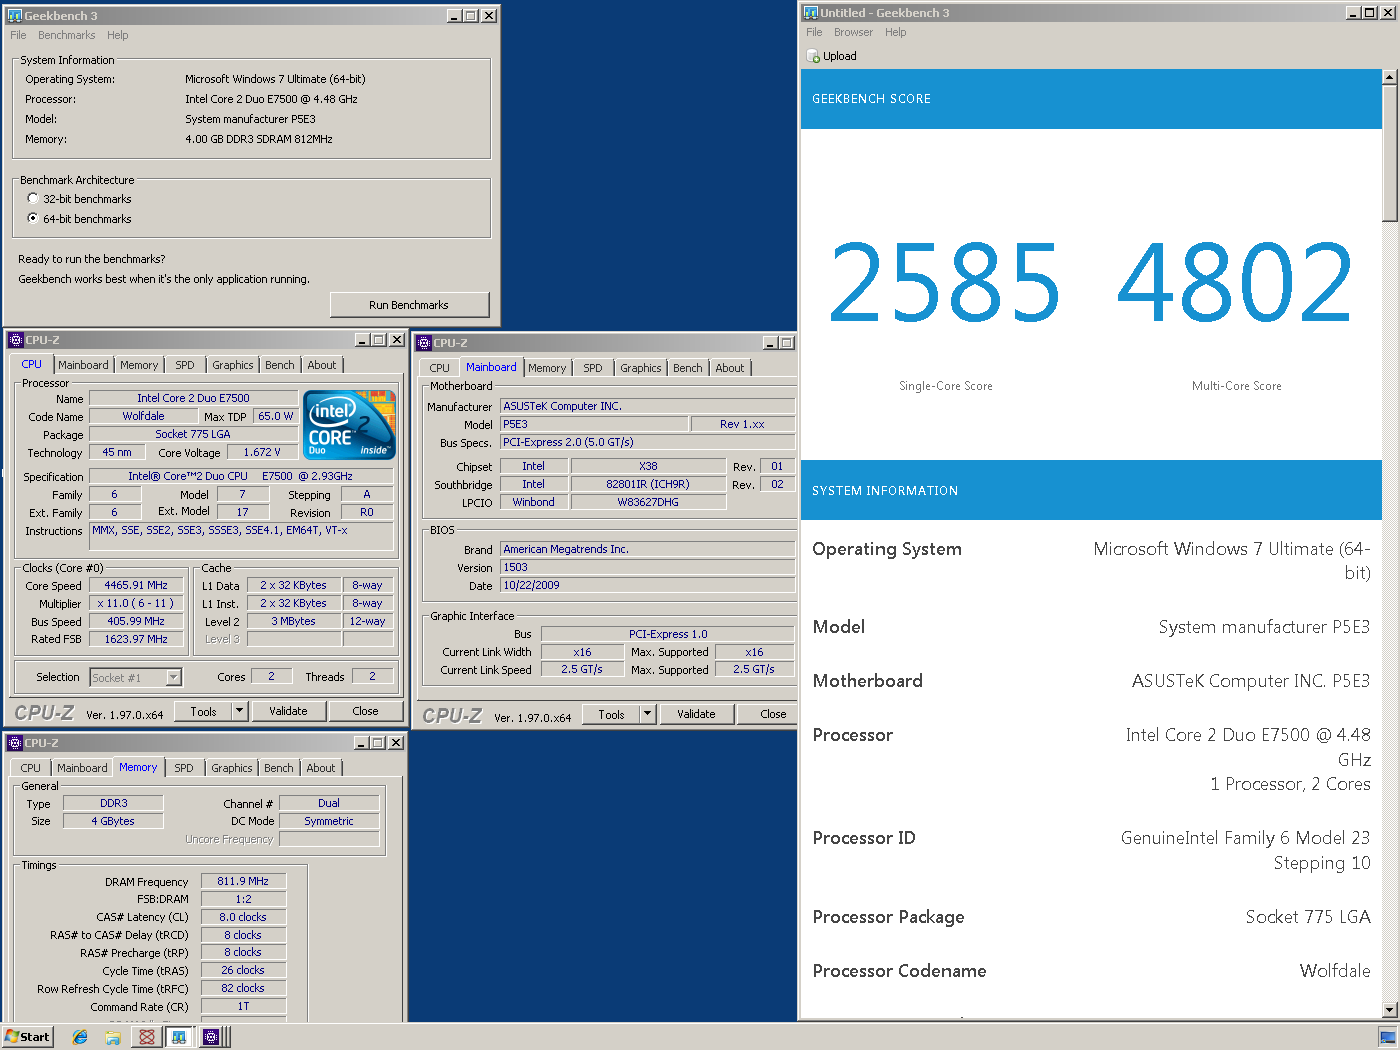The height and width of the screenshot is (1050, 1400).
Task: Click the Core Voltage value 1.672 V
Action: point(262,453)
